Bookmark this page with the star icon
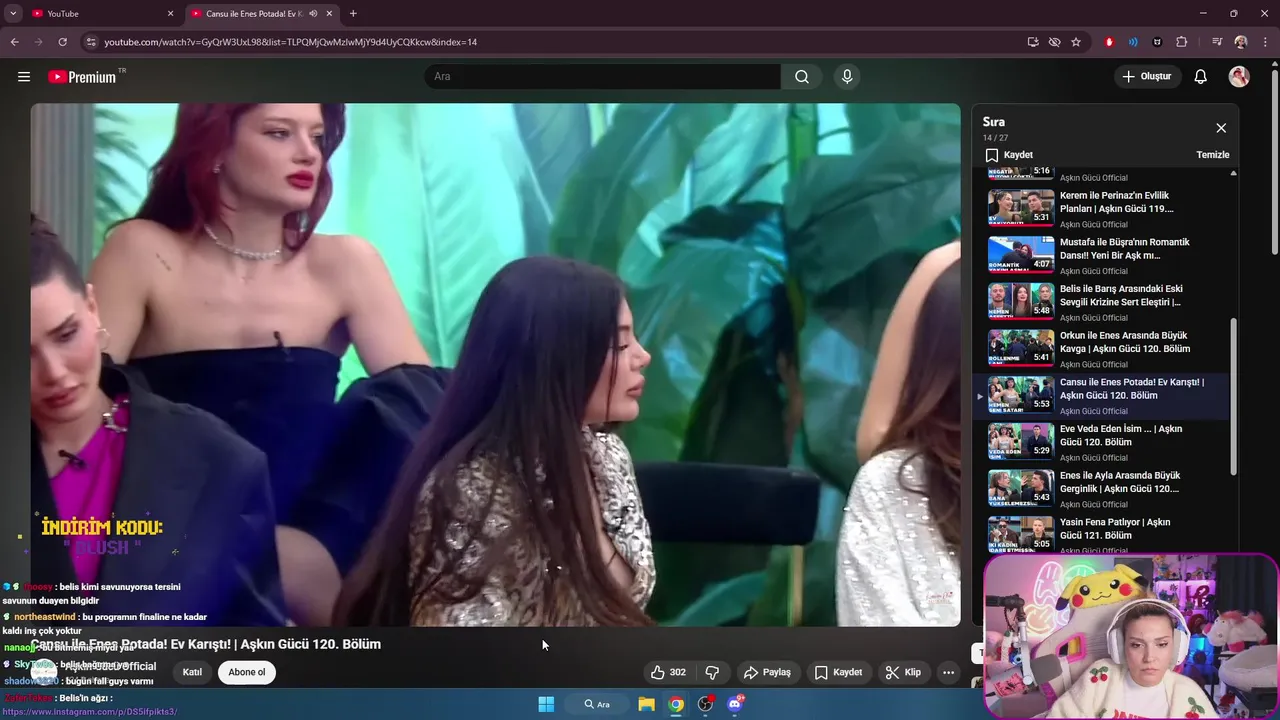 tap(1076, 42)
